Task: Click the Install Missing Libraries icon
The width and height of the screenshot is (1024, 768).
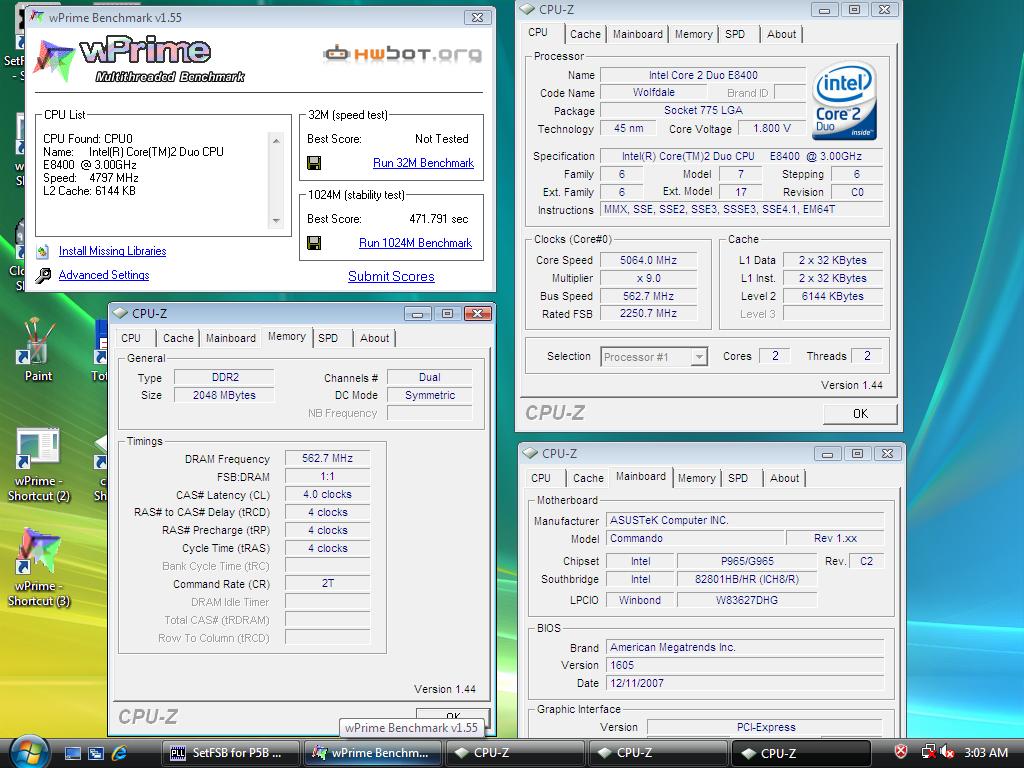Action: [x=43, y=251]
